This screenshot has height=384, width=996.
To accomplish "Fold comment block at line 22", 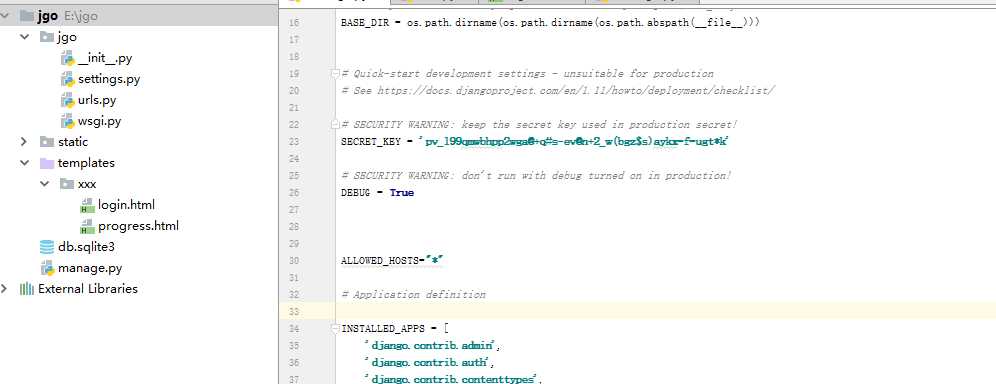I will click(x=335, y=124).
